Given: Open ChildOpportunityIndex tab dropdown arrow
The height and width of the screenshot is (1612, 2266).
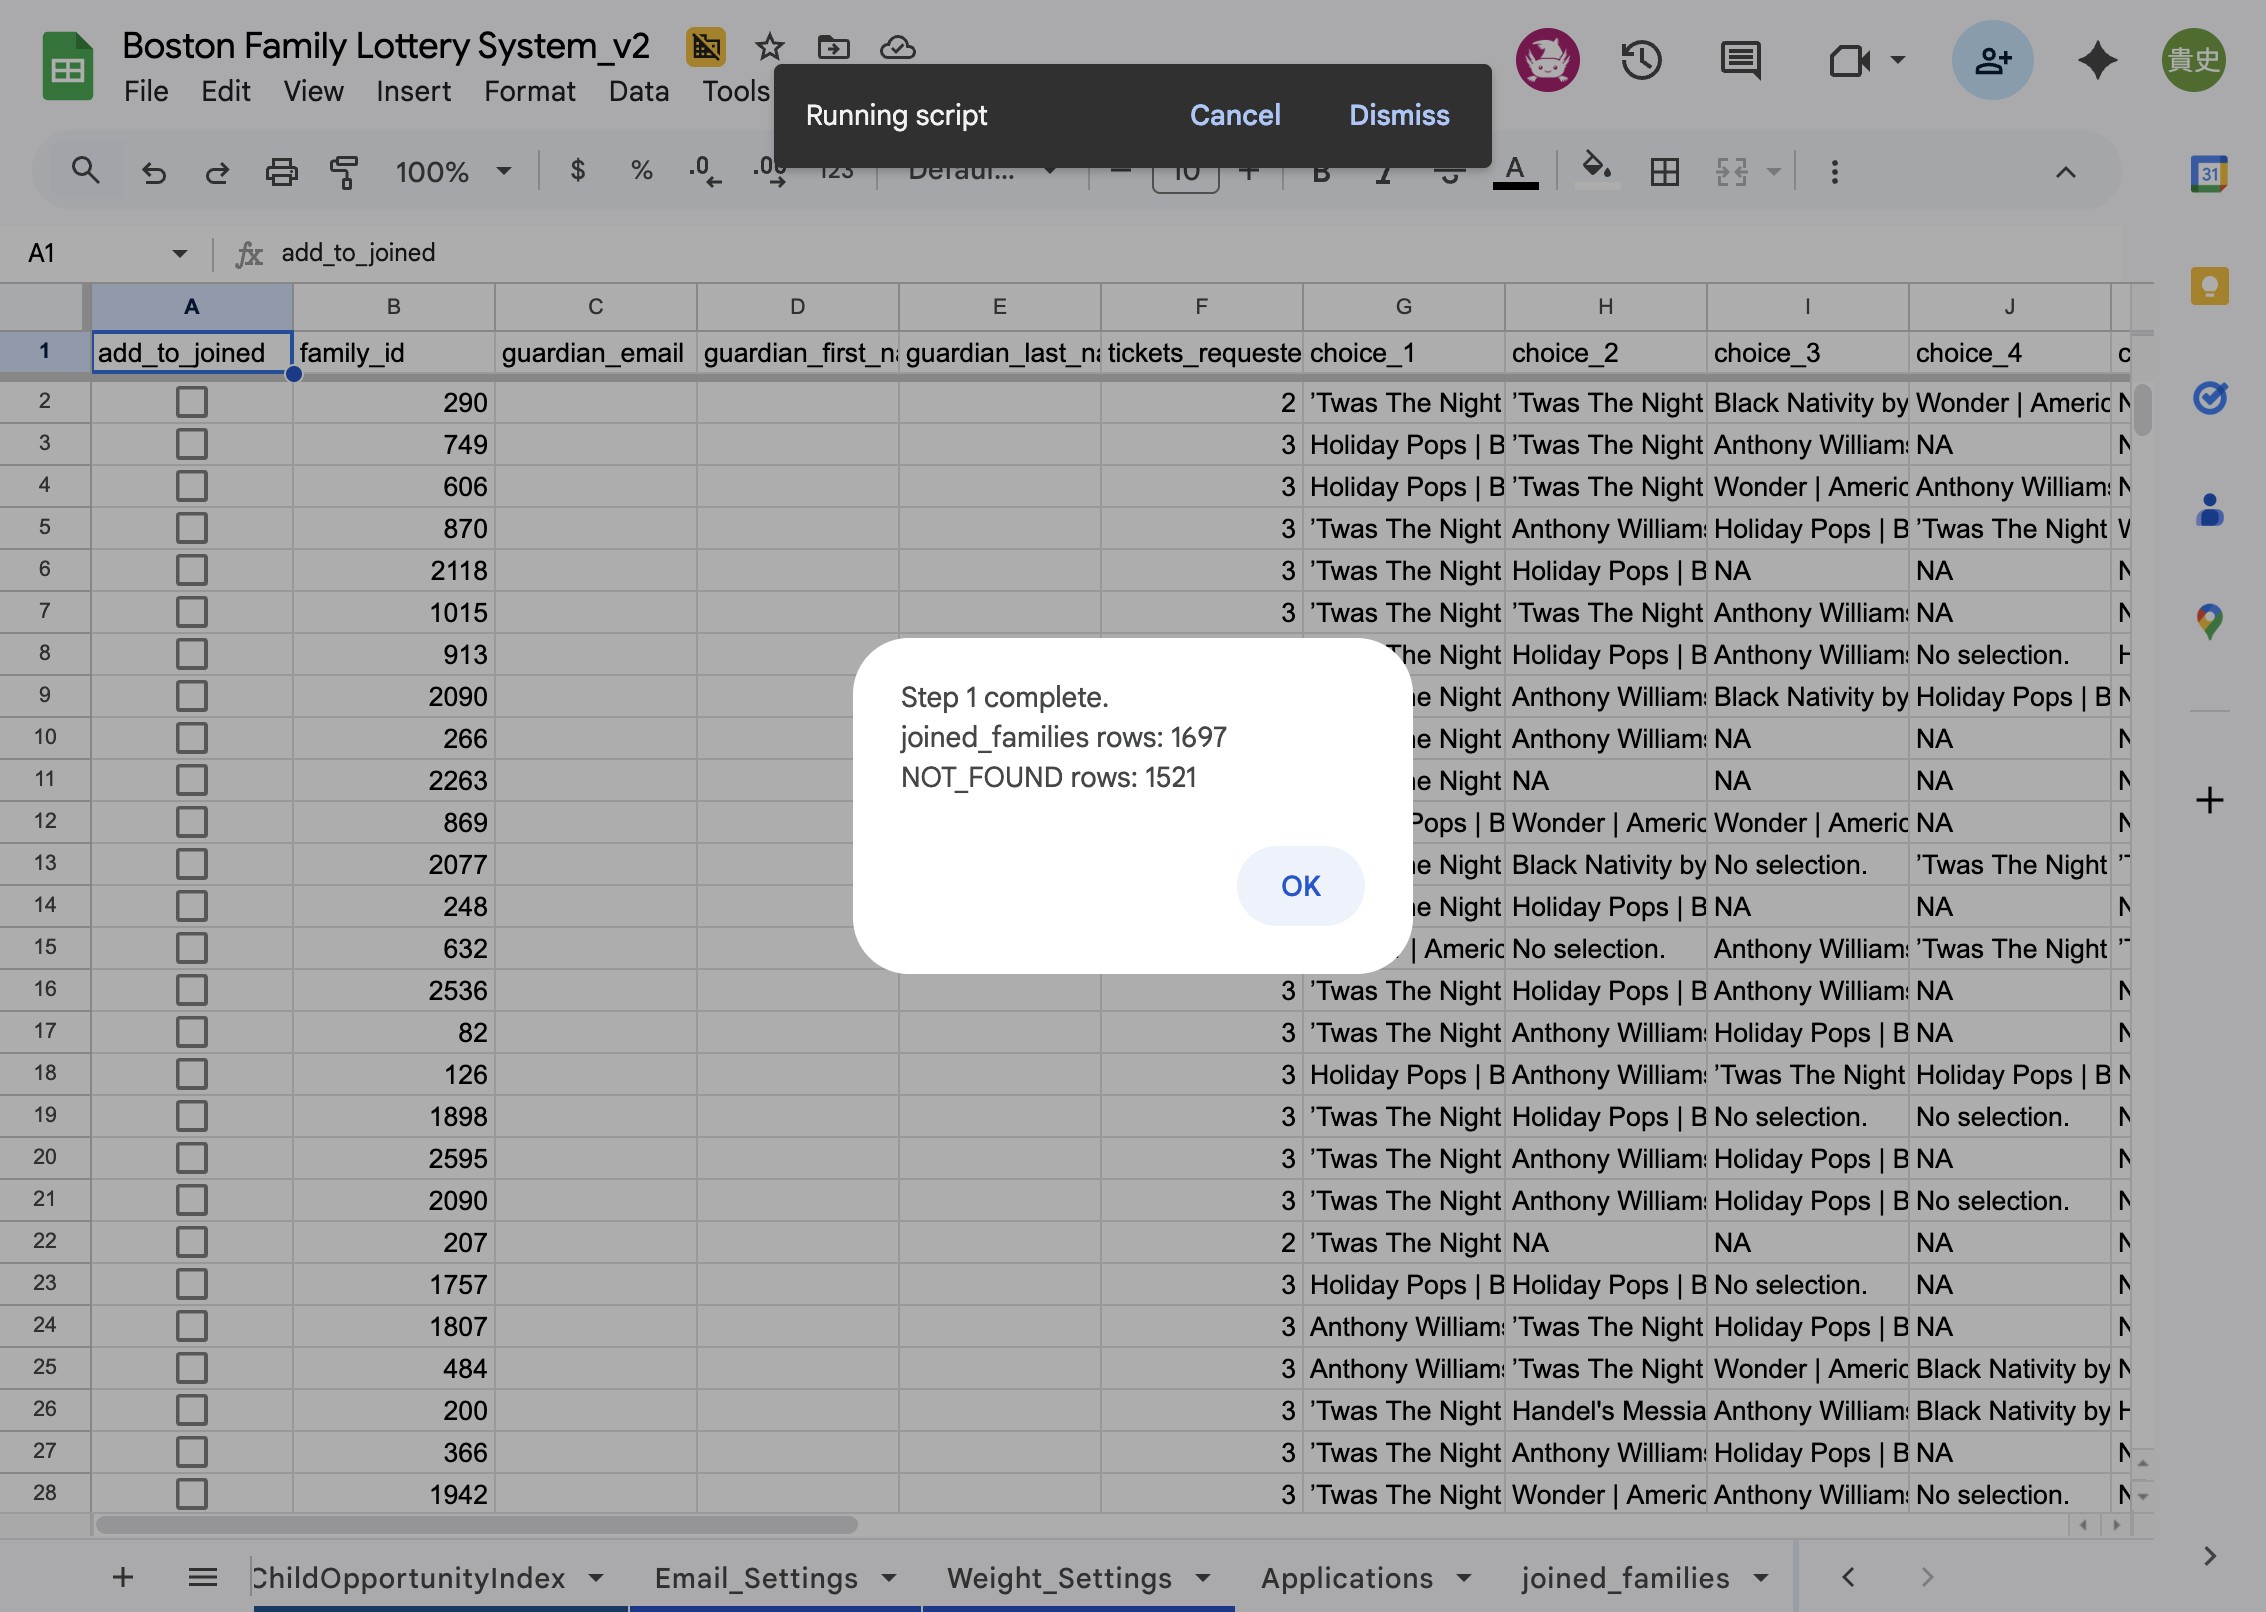Looking at the screenshot, I should [596, 1579].
